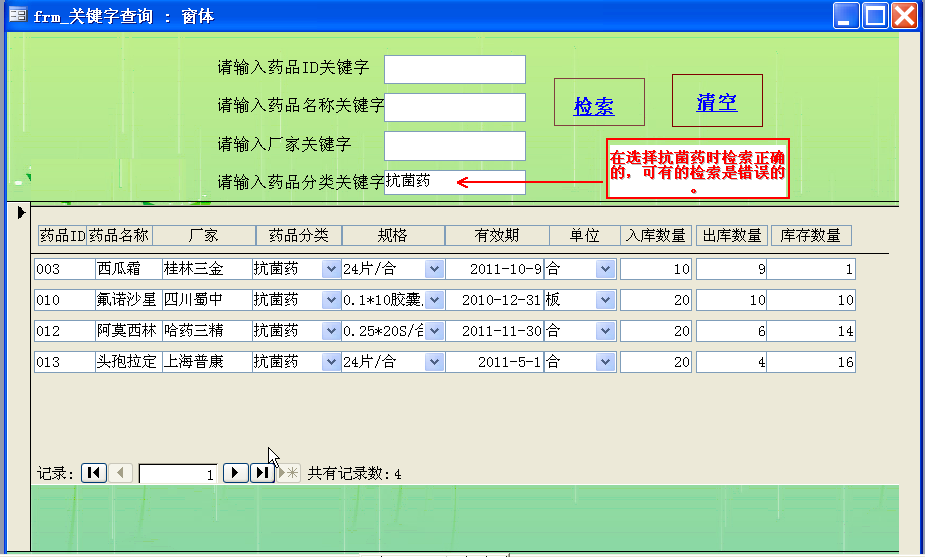Open 单位 dropdown showing 板

pos(605,300)
